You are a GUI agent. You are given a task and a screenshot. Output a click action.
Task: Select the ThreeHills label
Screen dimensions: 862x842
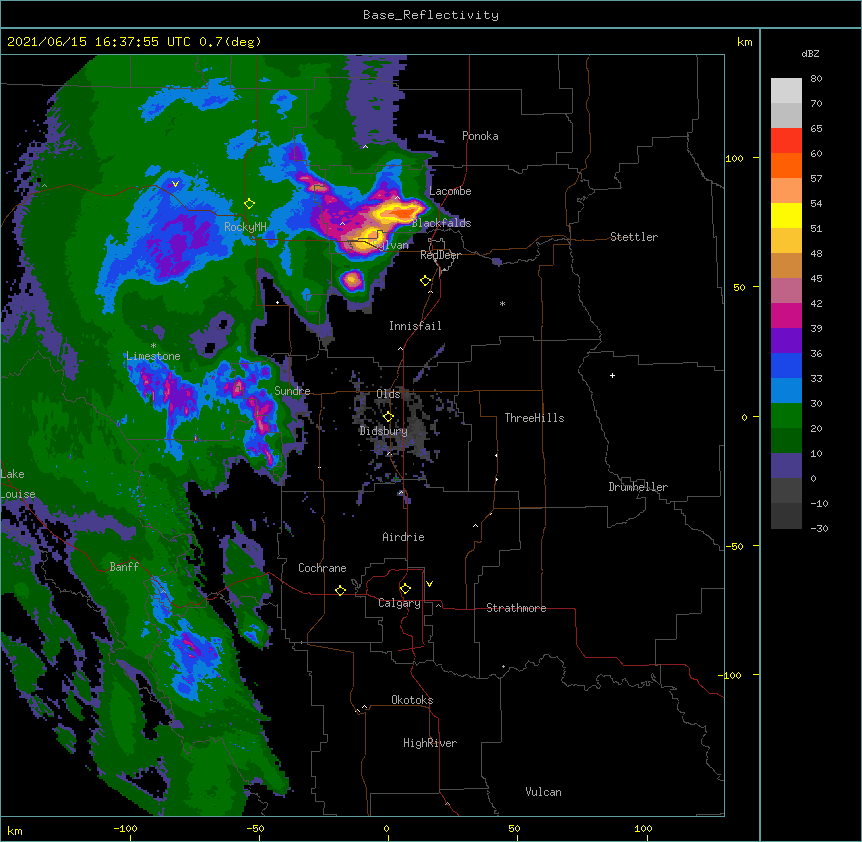tap(534, 418)
